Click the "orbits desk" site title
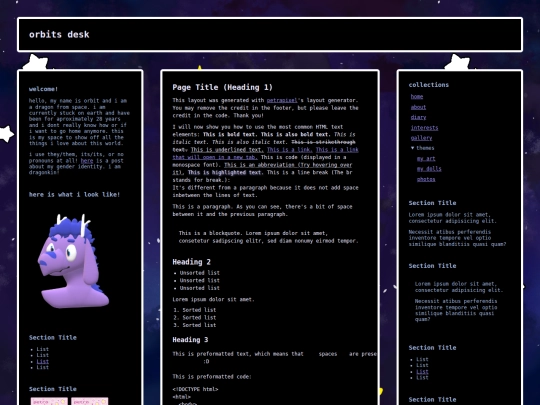Viewport: 540px width, 405px height. point(59,34)
